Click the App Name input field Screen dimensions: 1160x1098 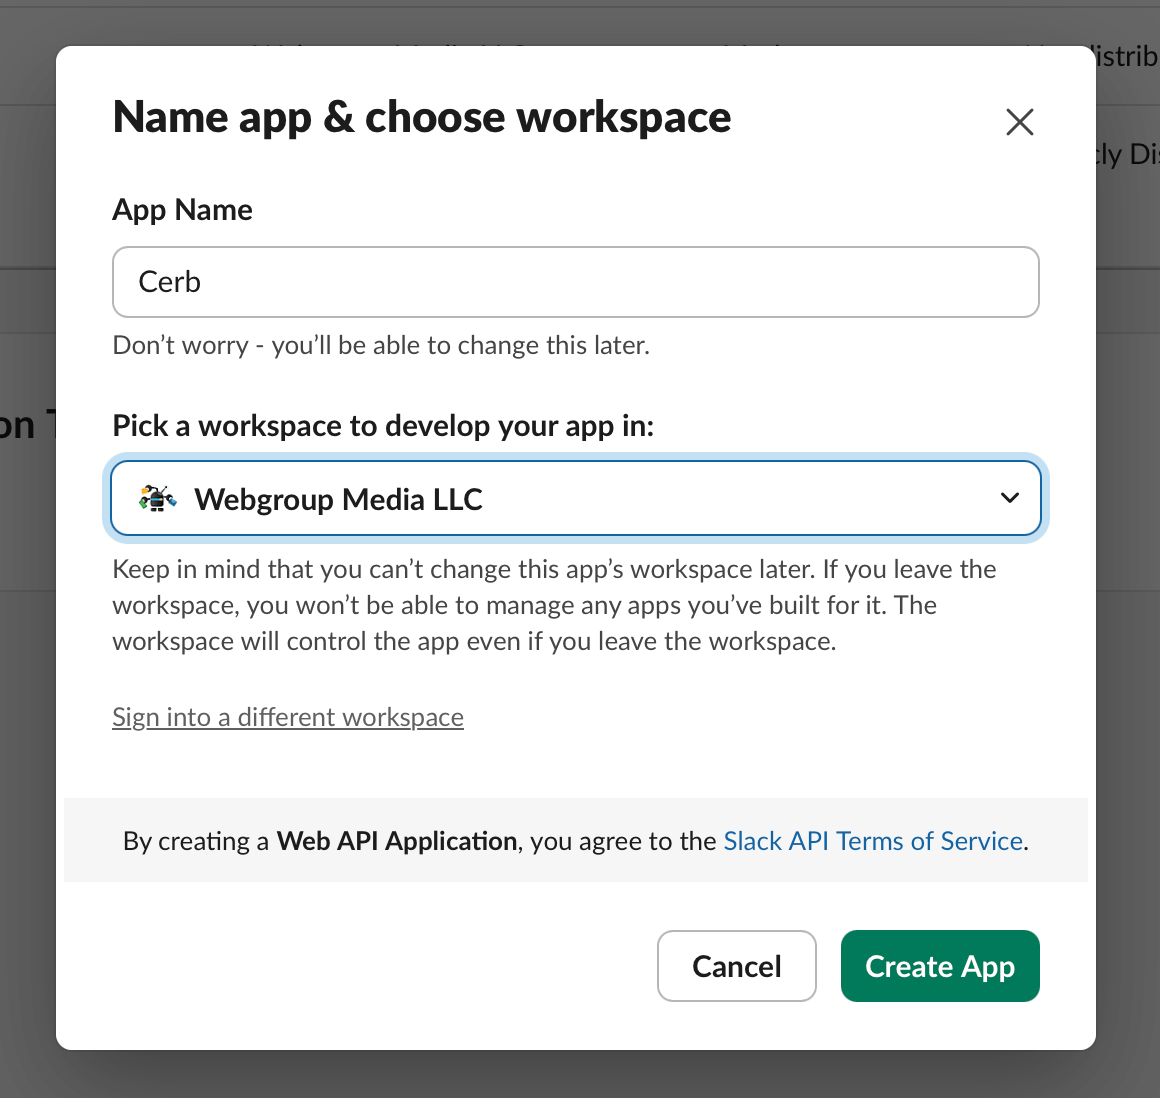(576, 282)
